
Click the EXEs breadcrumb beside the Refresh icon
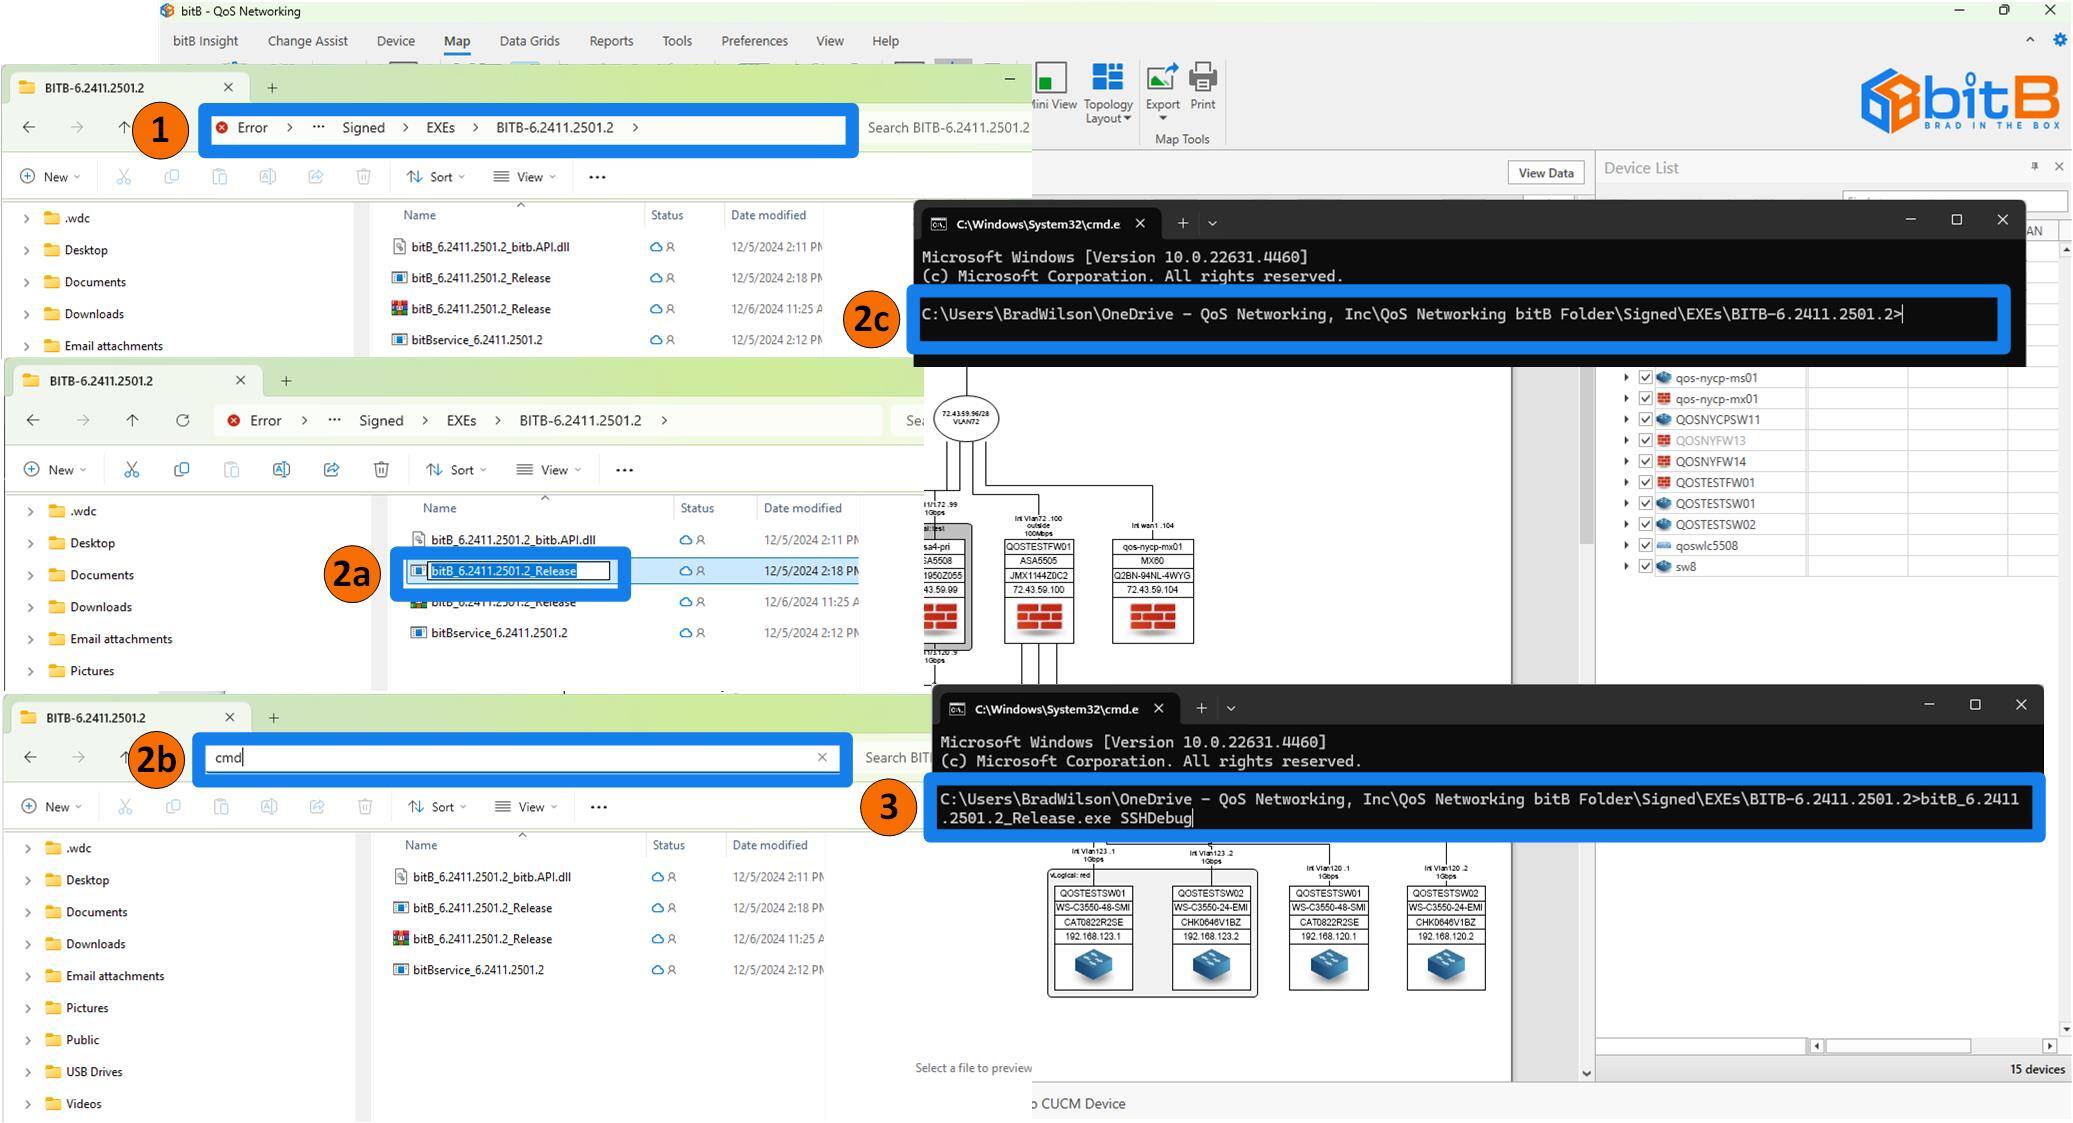[461, 420]
